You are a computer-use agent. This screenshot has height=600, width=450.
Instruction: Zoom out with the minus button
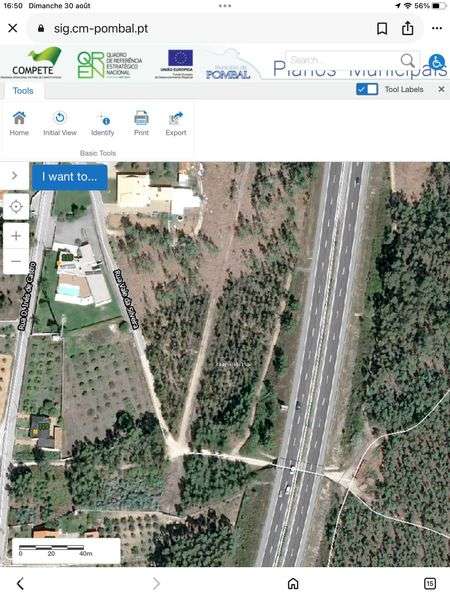pyautogui.click(x=16, y=261)
